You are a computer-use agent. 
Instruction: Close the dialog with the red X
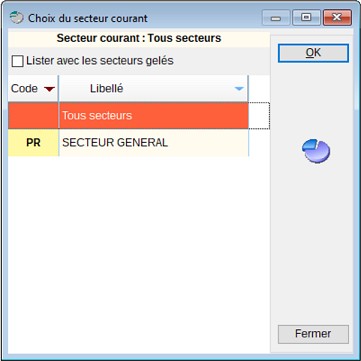[337, 18]
